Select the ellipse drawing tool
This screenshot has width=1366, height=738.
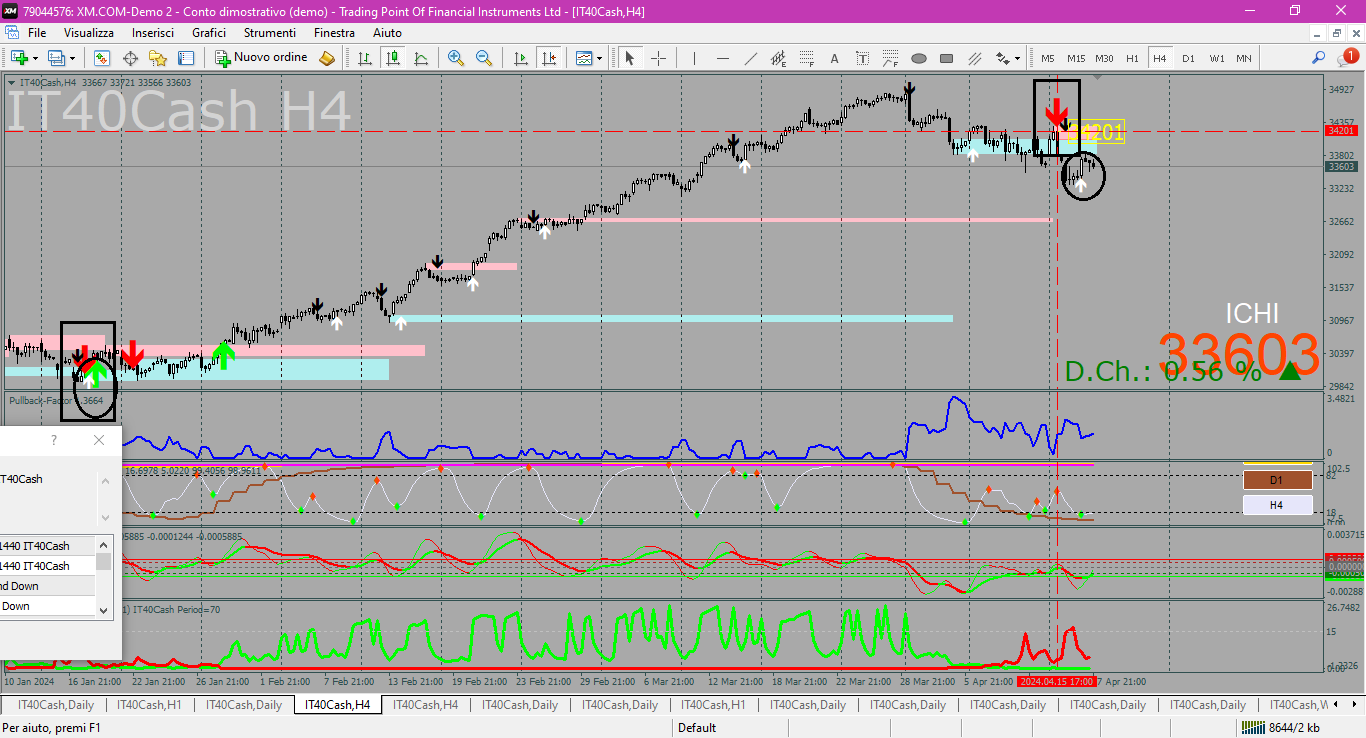point(918,58)
